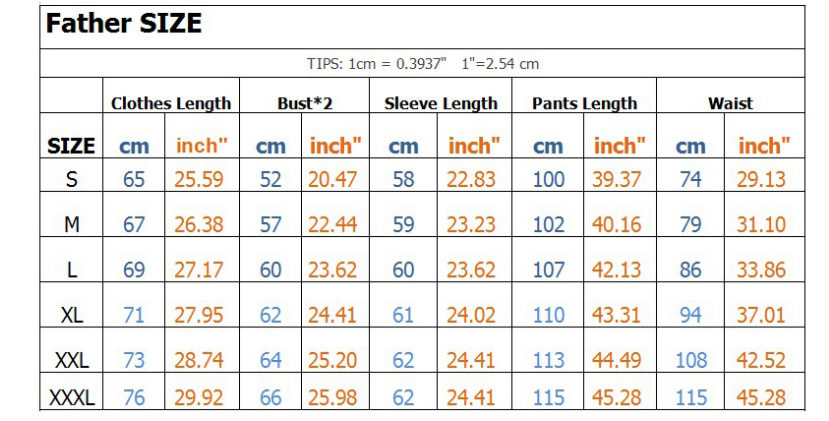Select the "Bust*2" column header
This screenshot has height=421, width=829.
(x=304, y=103)
